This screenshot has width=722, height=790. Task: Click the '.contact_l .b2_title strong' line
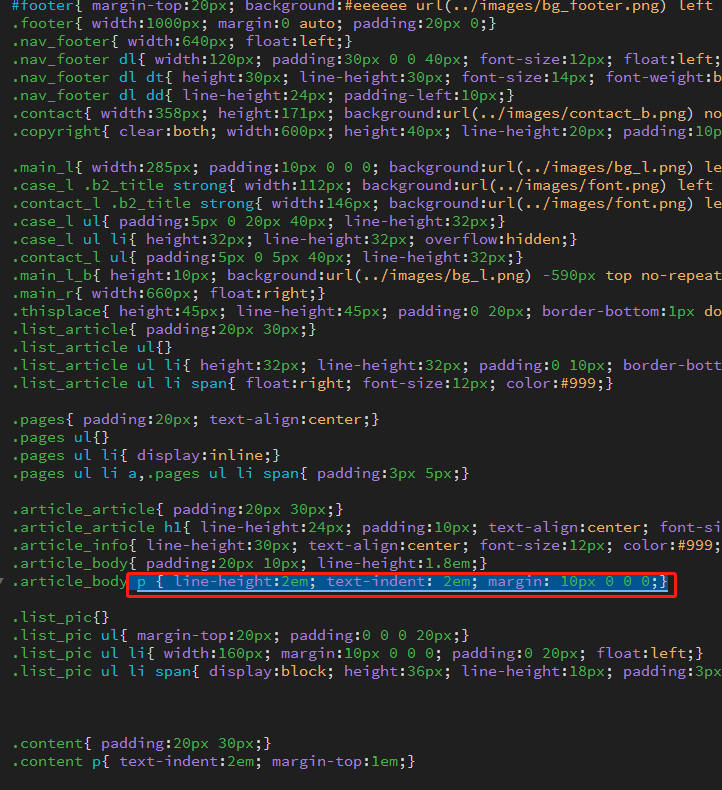point(367,204)
